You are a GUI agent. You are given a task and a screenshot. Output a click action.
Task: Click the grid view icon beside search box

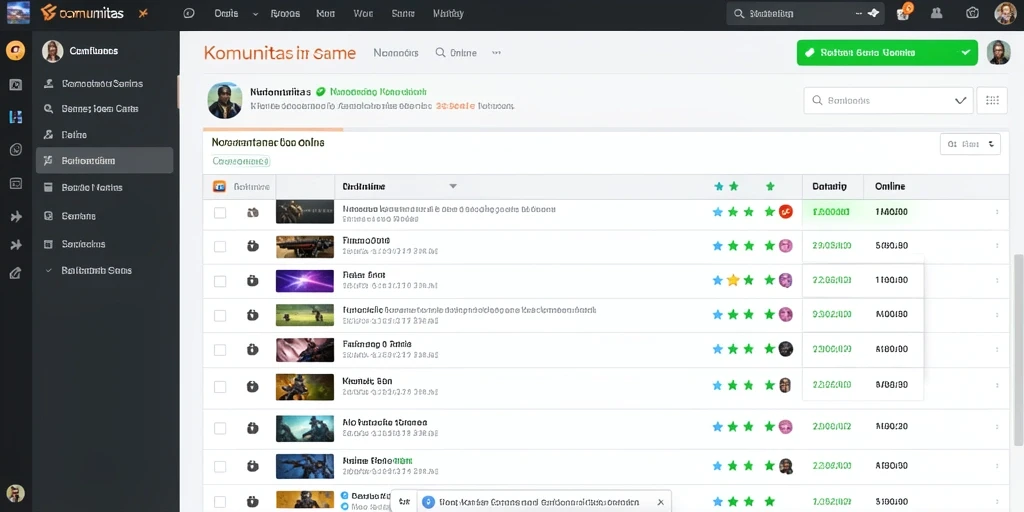pyautogui.click(x=992, y=101)
